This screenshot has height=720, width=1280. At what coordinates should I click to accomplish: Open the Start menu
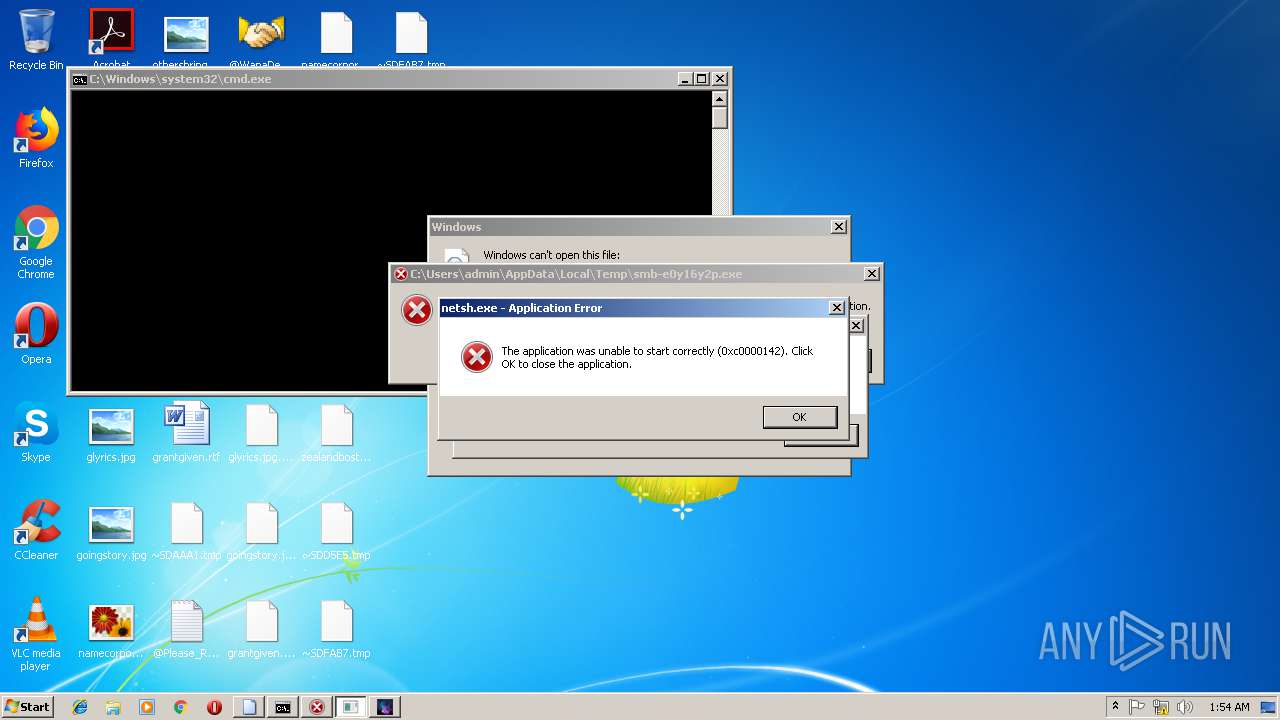click(x=27, y=707)
